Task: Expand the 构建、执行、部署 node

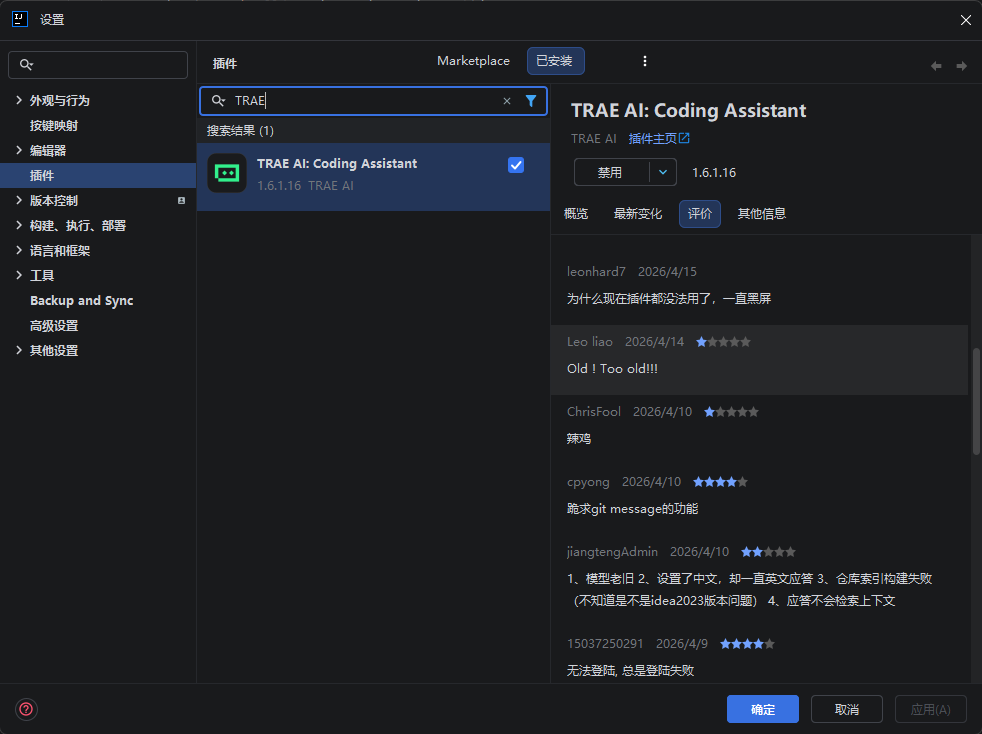Action: 19,225
